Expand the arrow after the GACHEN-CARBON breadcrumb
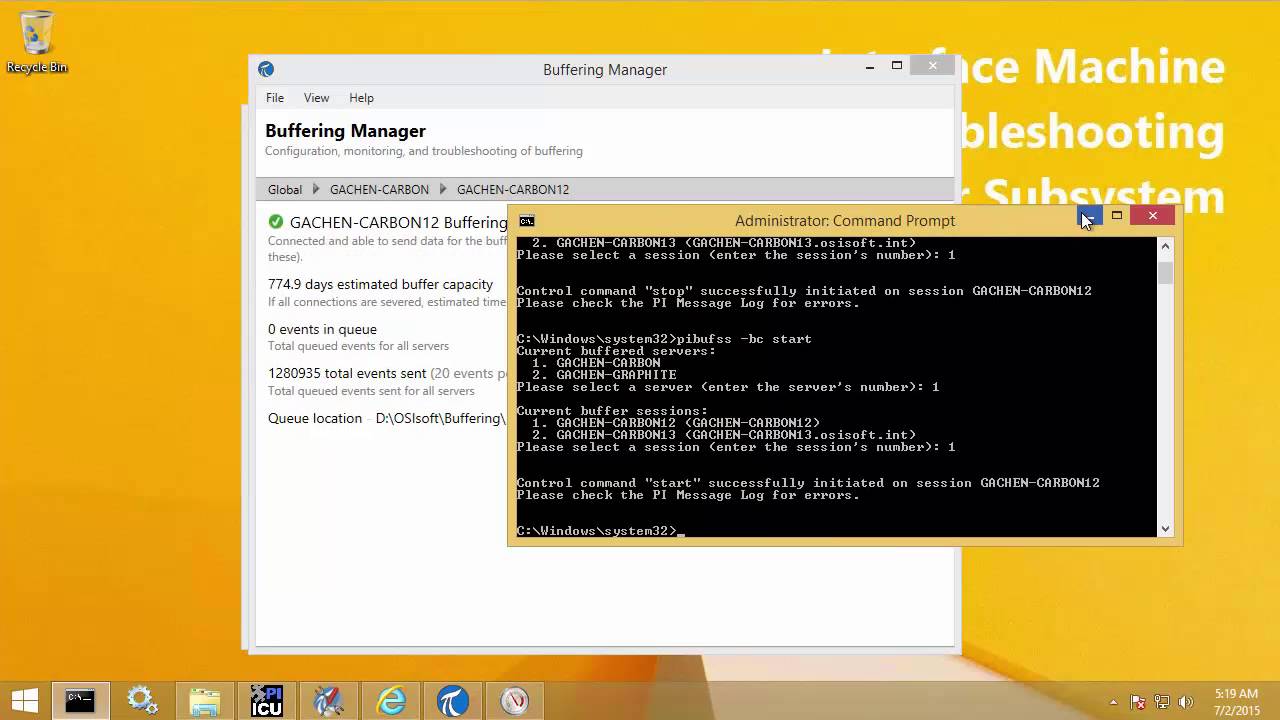 tap(443, 189)
